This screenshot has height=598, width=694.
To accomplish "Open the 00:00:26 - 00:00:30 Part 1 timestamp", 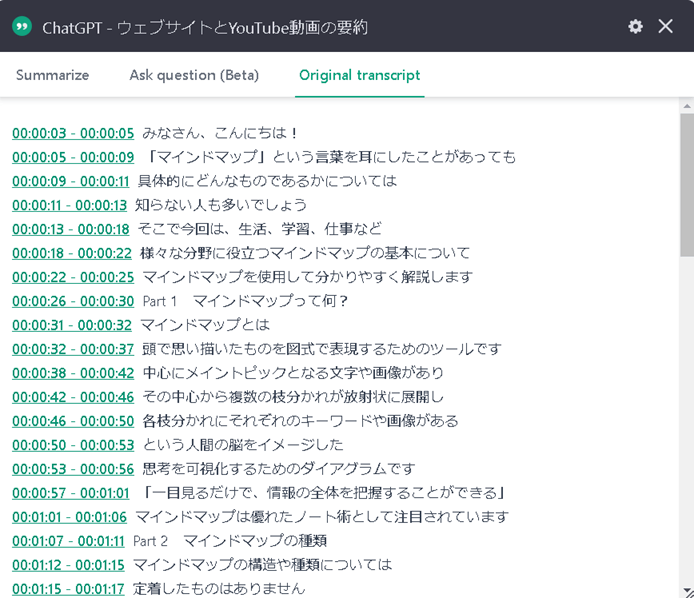I will [x=73, y=301].
